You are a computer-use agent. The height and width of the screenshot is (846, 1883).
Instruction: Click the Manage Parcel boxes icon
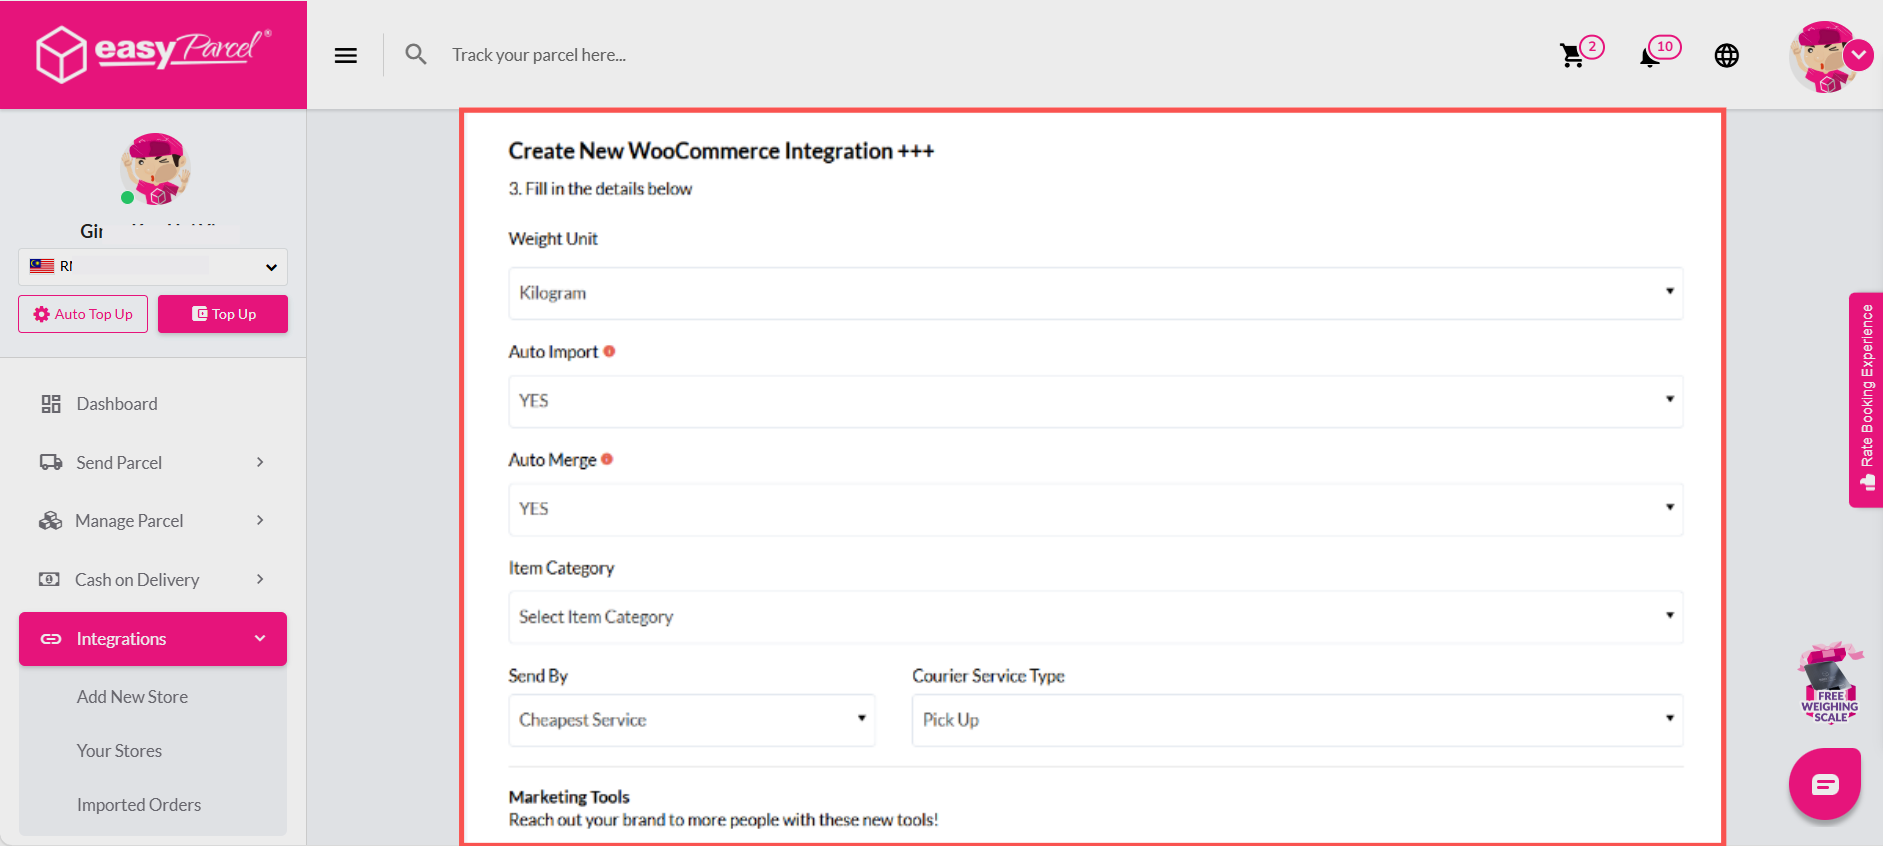point(50,521)
